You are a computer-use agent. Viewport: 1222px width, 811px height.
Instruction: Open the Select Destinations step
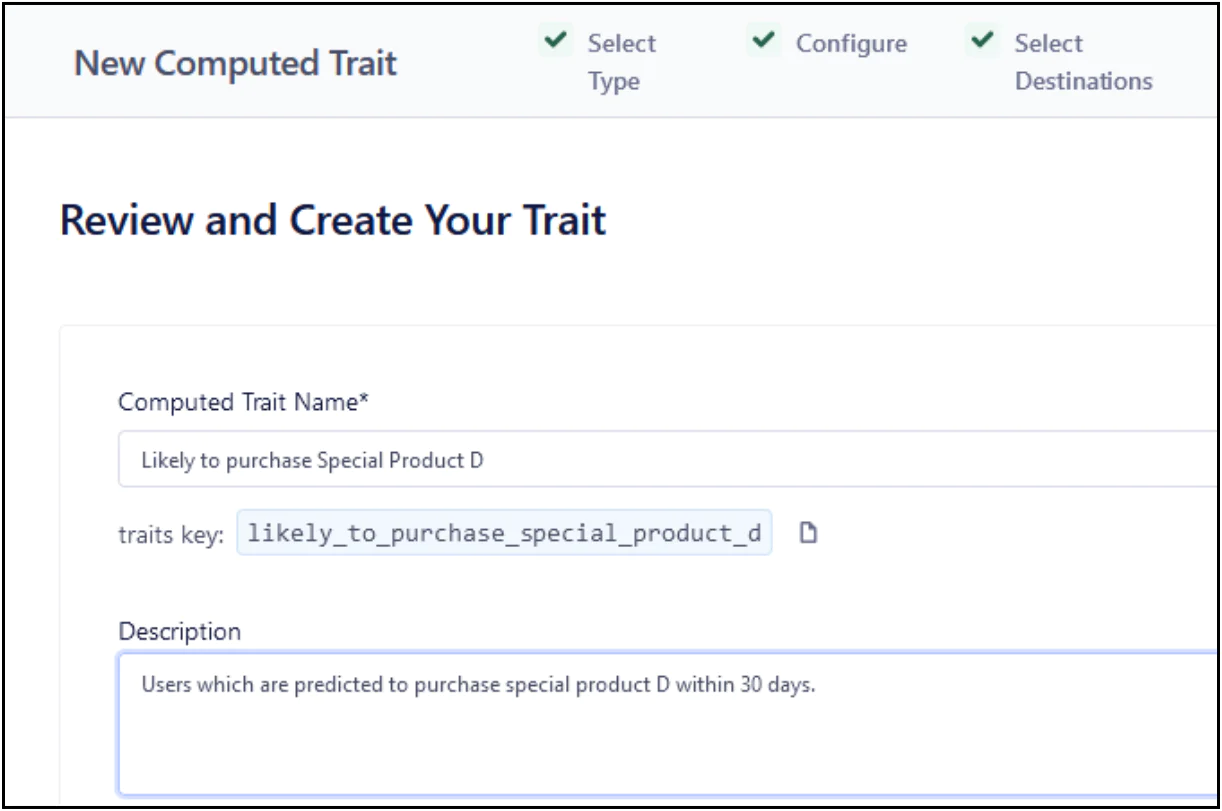tap(1083, 62)
